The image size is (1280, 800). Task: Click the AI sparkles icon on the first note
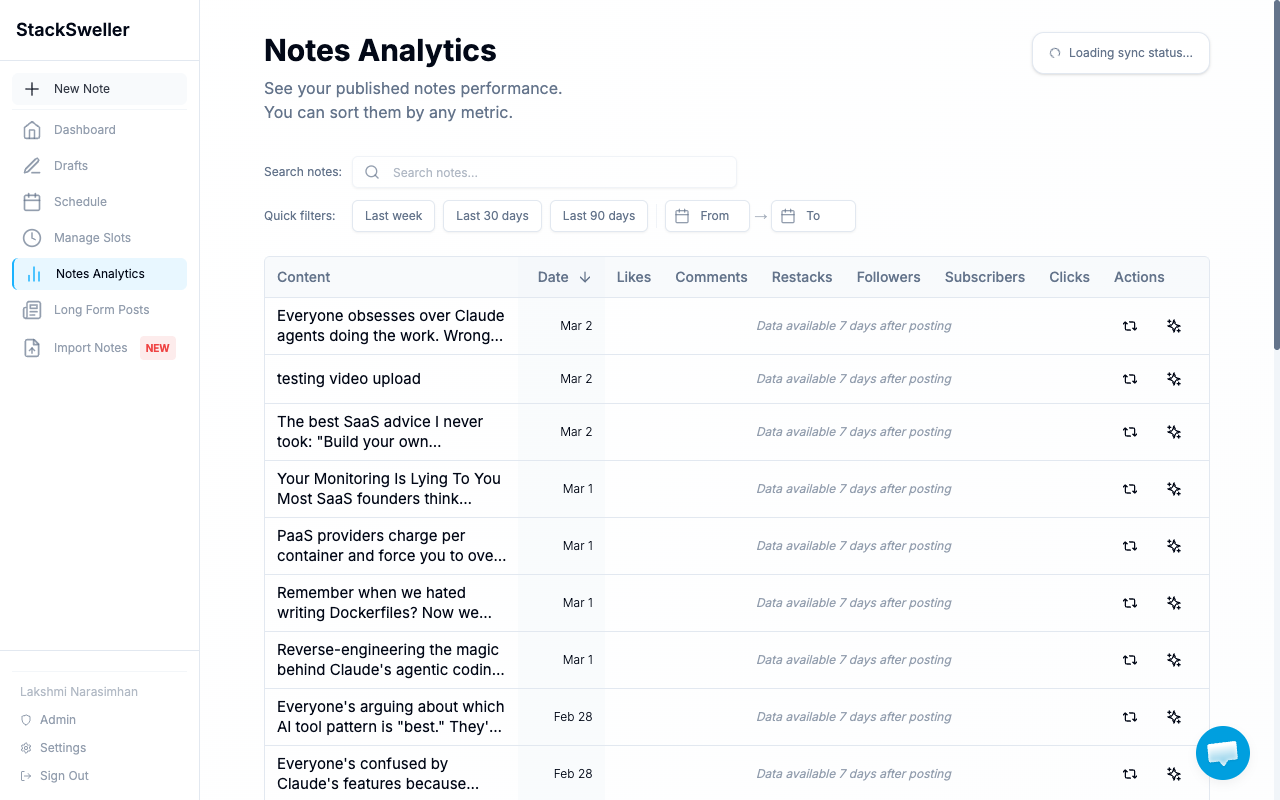click(1173, 326)
